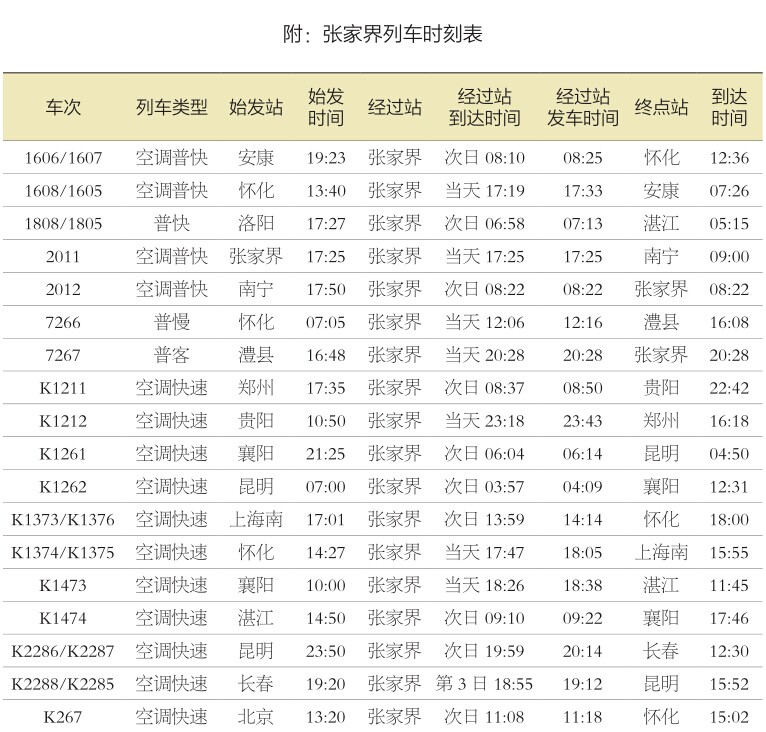The height and width of the screenshot is (732, 766).
Task: Select train number 1606/1607
Action: tap(63, 158)
